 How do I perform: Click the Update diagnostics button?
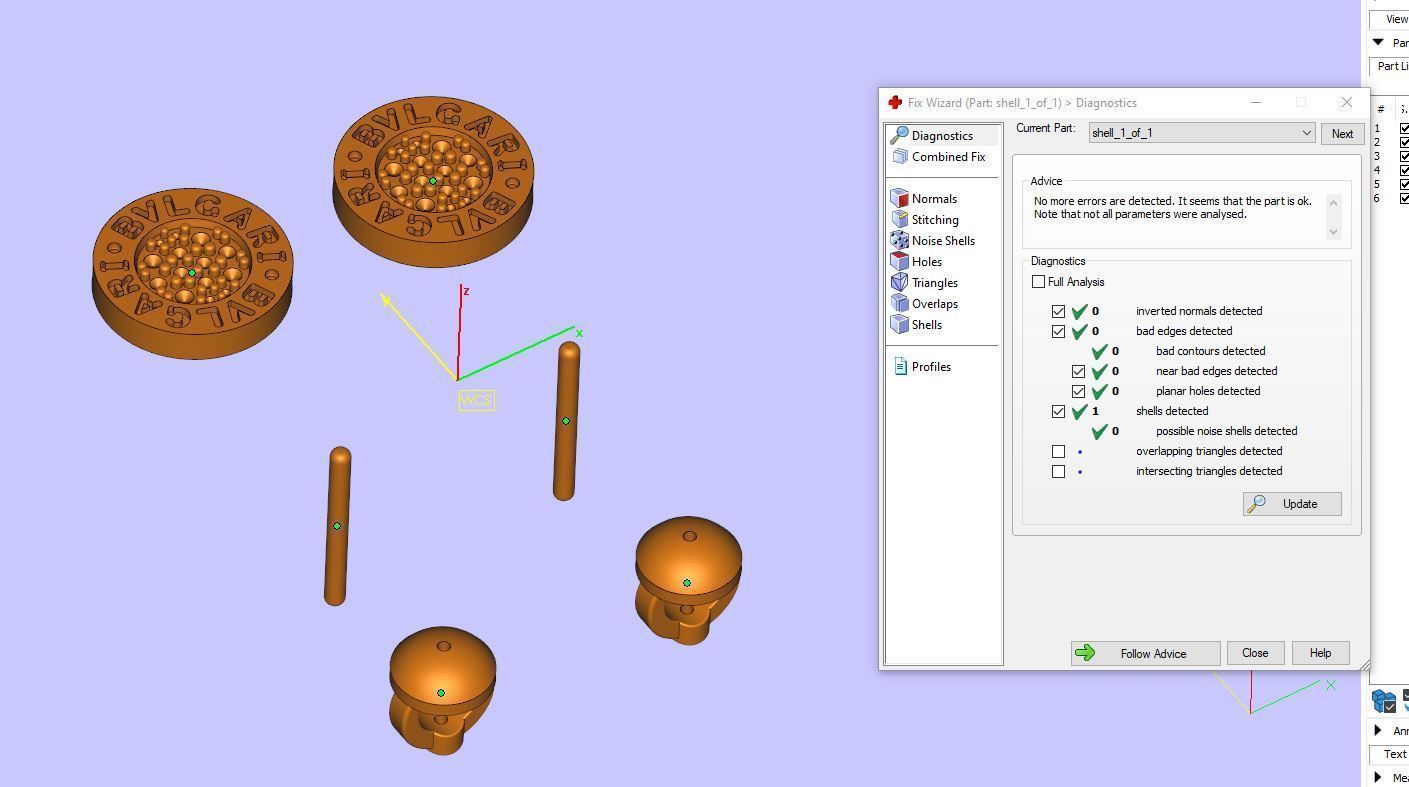(x=1292, y=504)
